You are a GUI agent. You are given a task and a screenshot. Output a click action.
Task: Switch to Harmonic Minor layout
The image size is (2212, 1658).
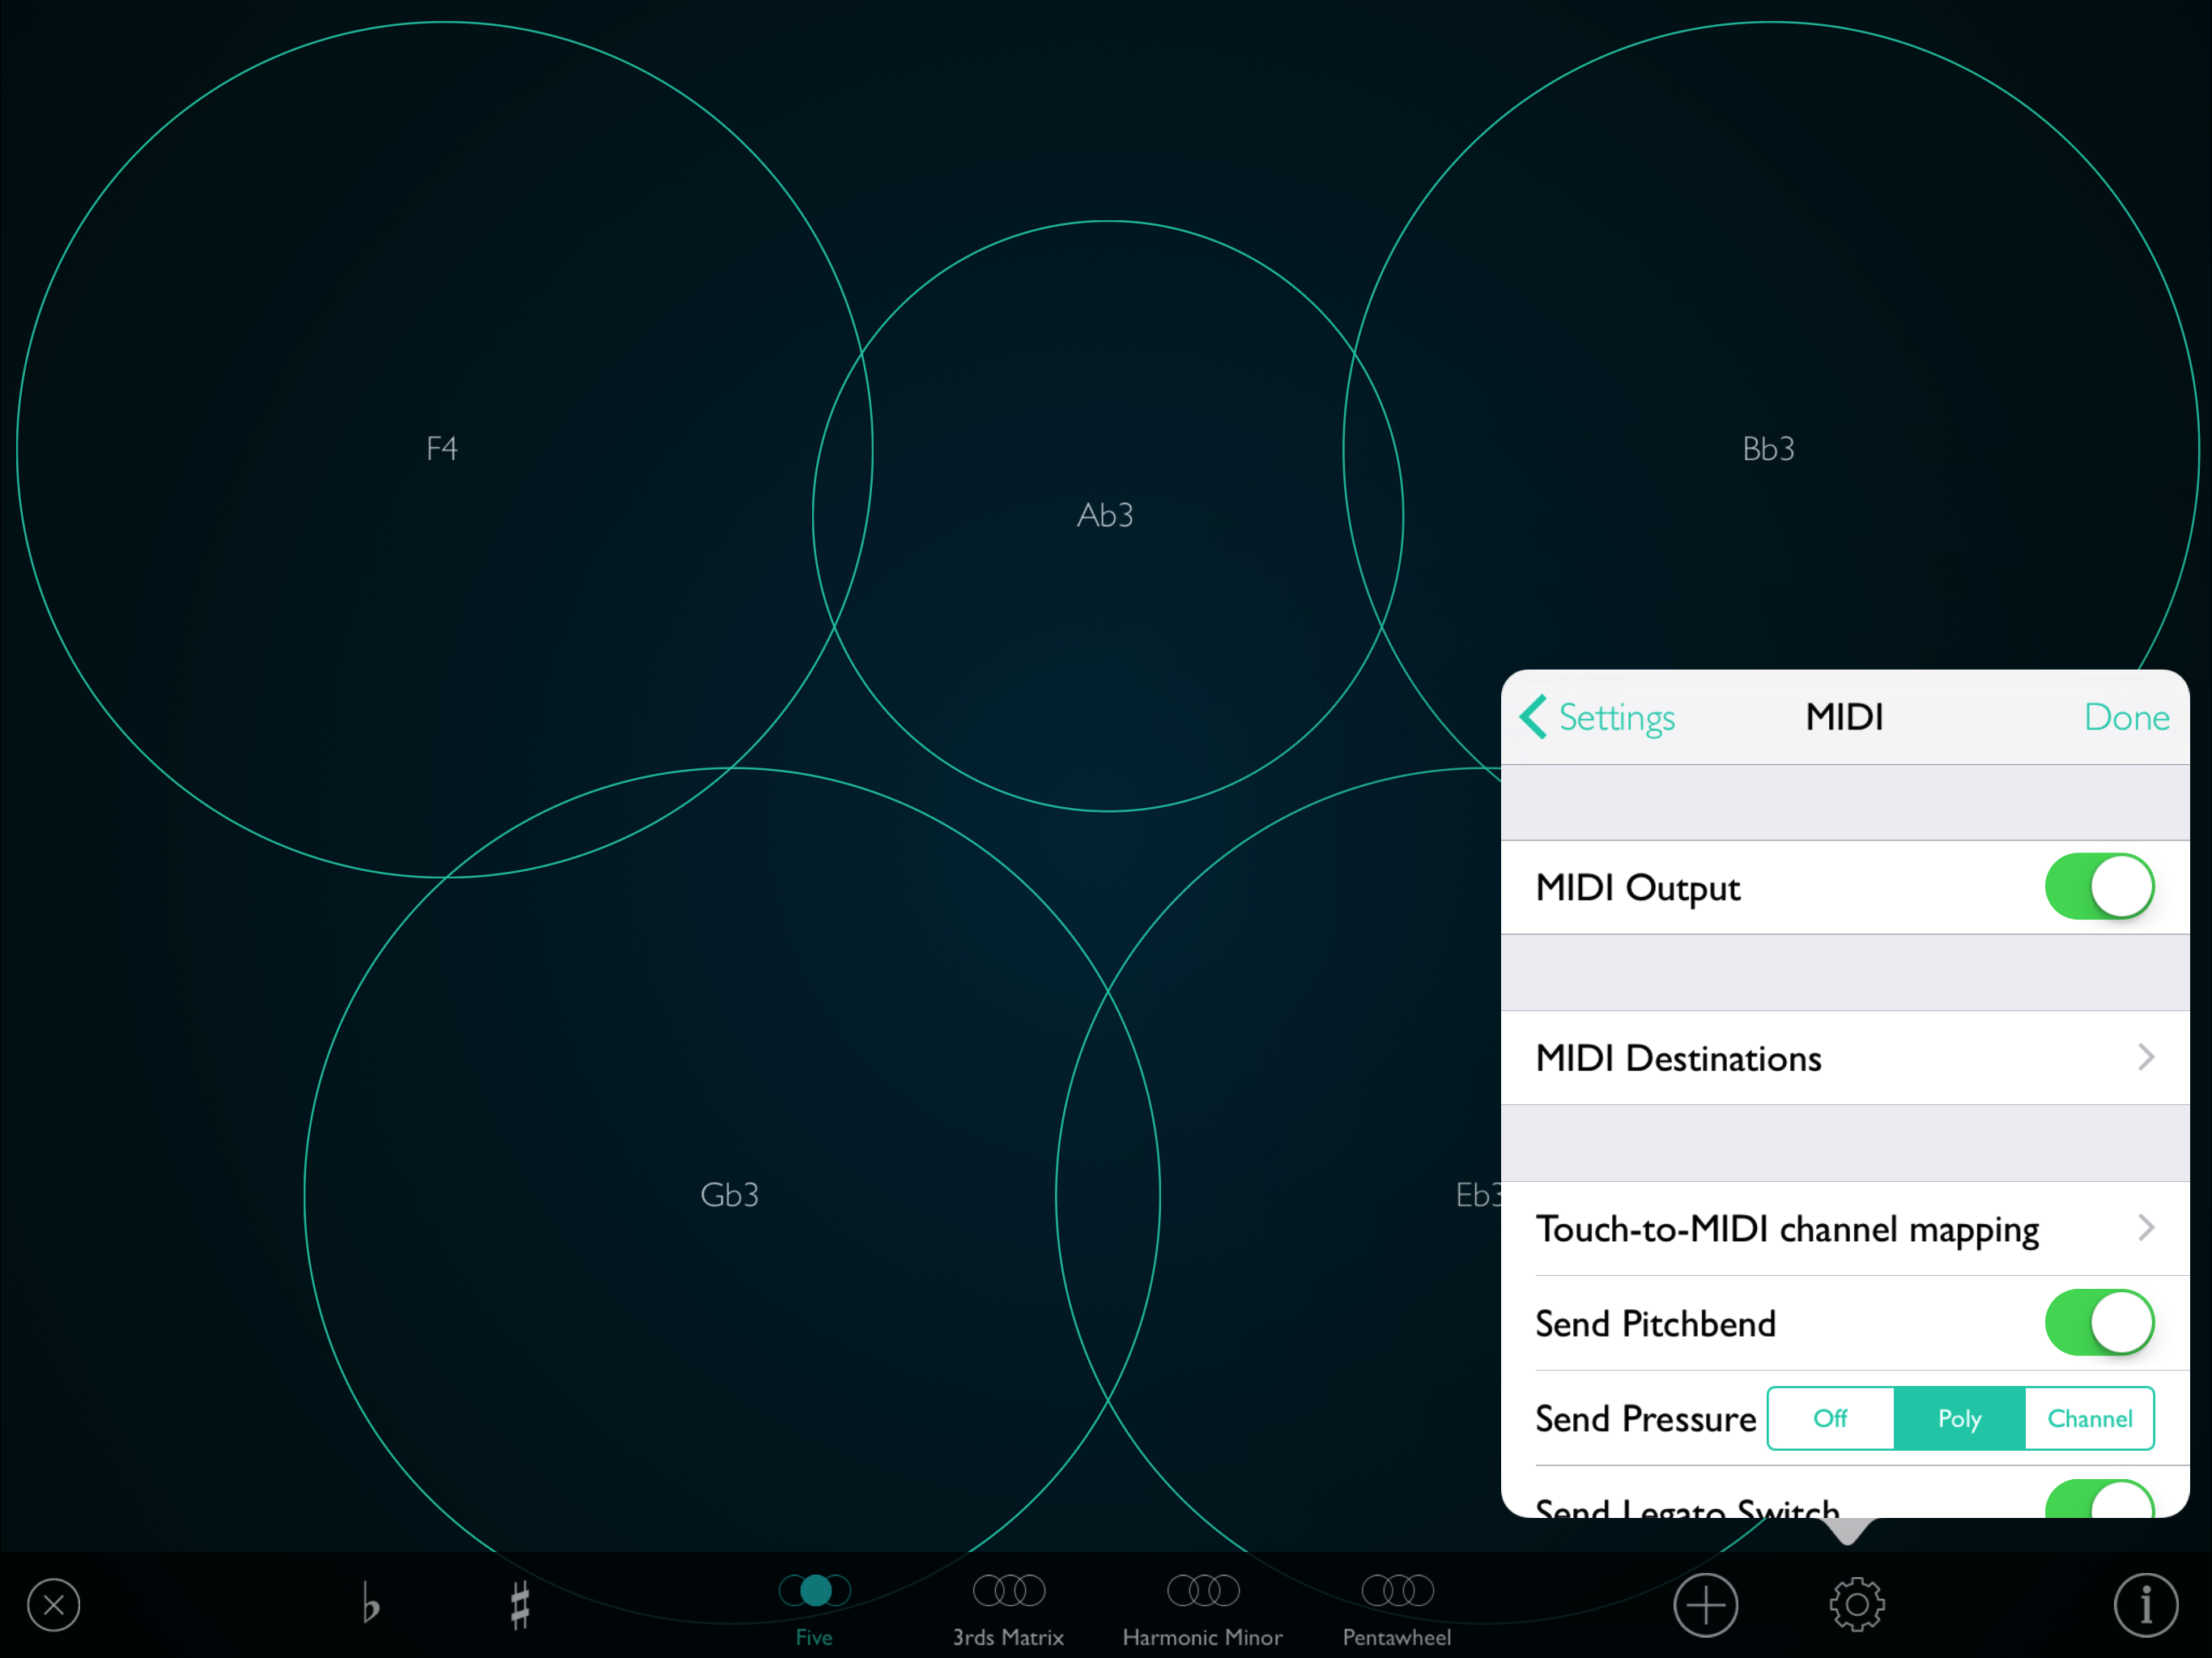(1202, 1610)
